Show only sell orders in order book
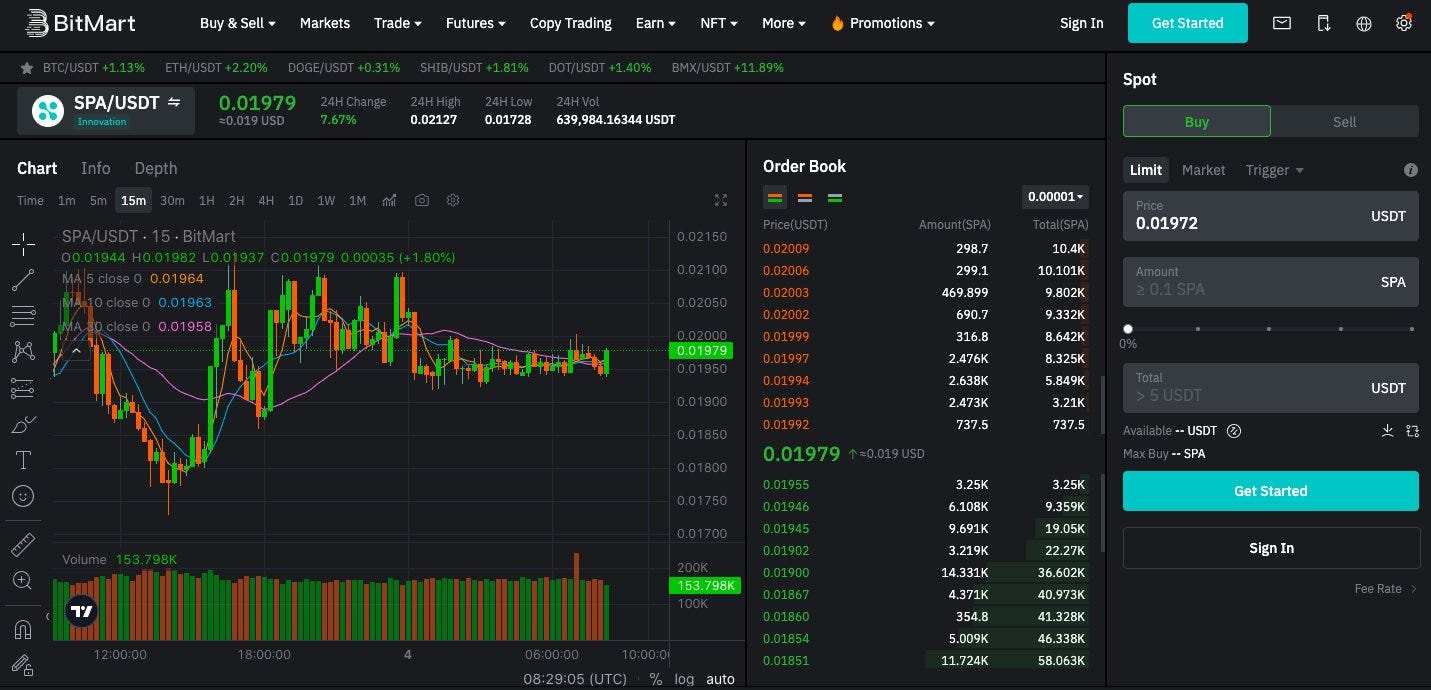The width and height of the screenshot is (1431, 690). click(x=805, y=197)
